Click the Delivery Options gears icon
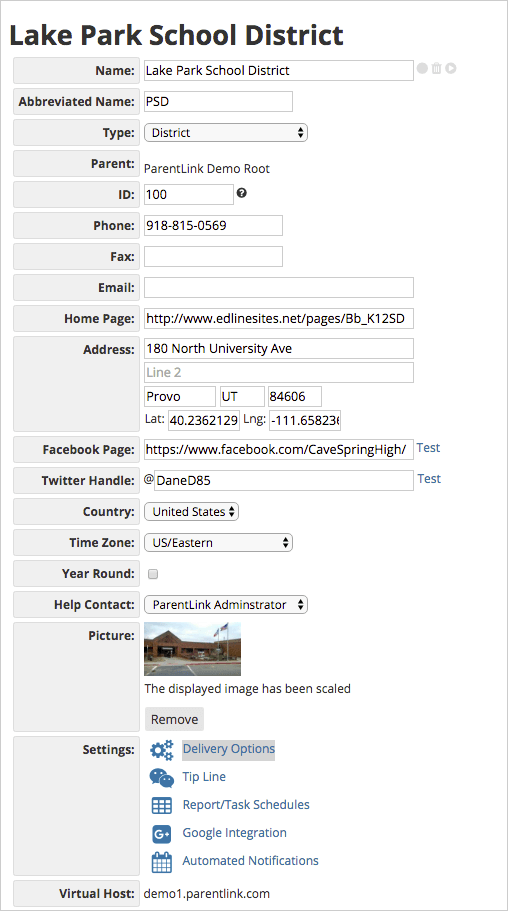 [x=162, y=749]
